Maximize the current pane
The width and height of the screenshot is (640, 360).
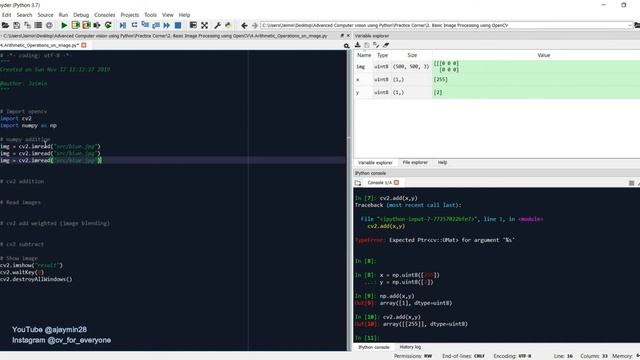tap(193, 25)
